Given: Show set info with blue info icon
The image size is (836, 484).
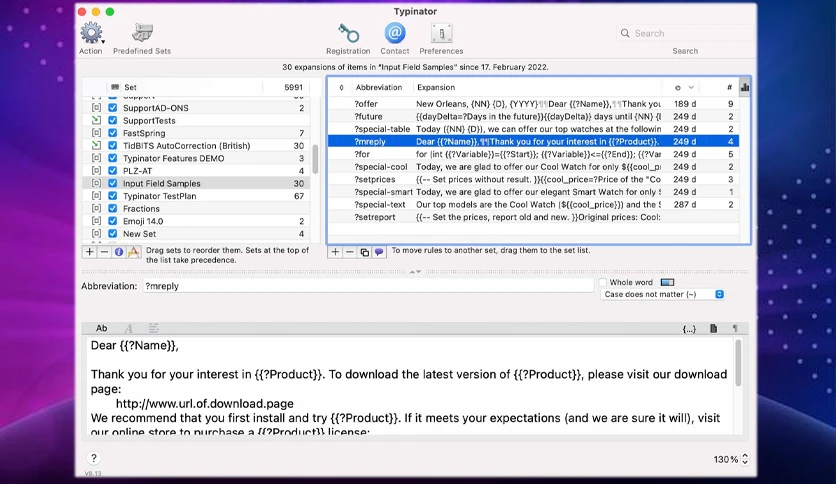Looking at the screenshot, I should 119,252.
